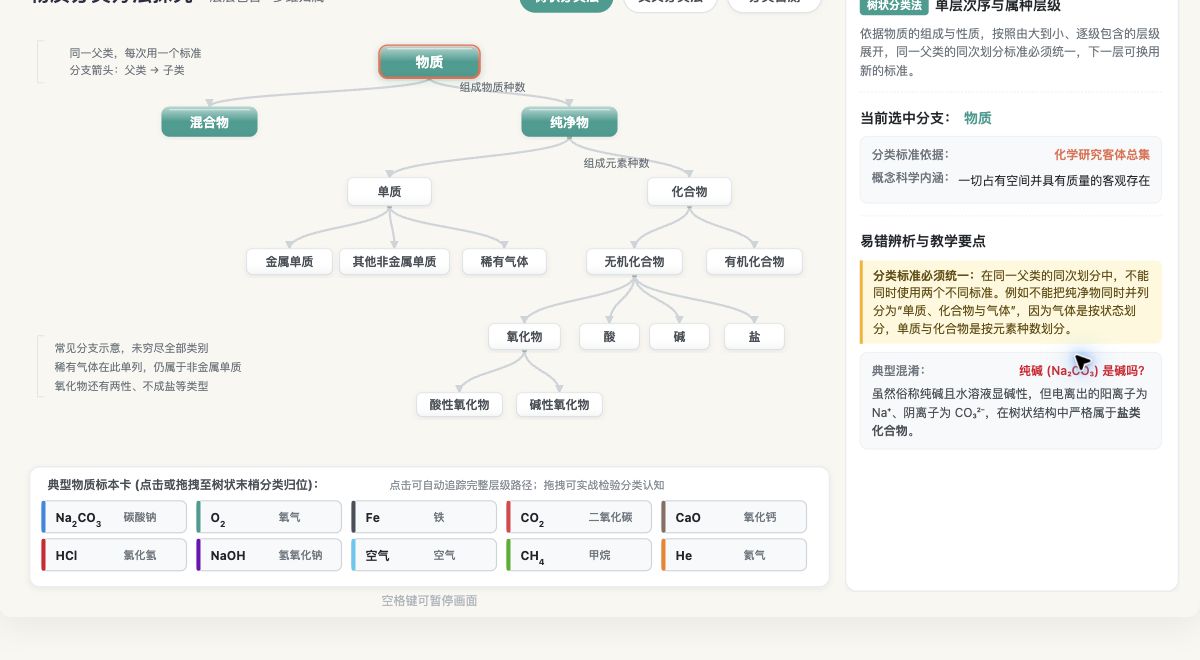
Task: Open the 金属单质 branch node
Action: click(x=289, y=261)
